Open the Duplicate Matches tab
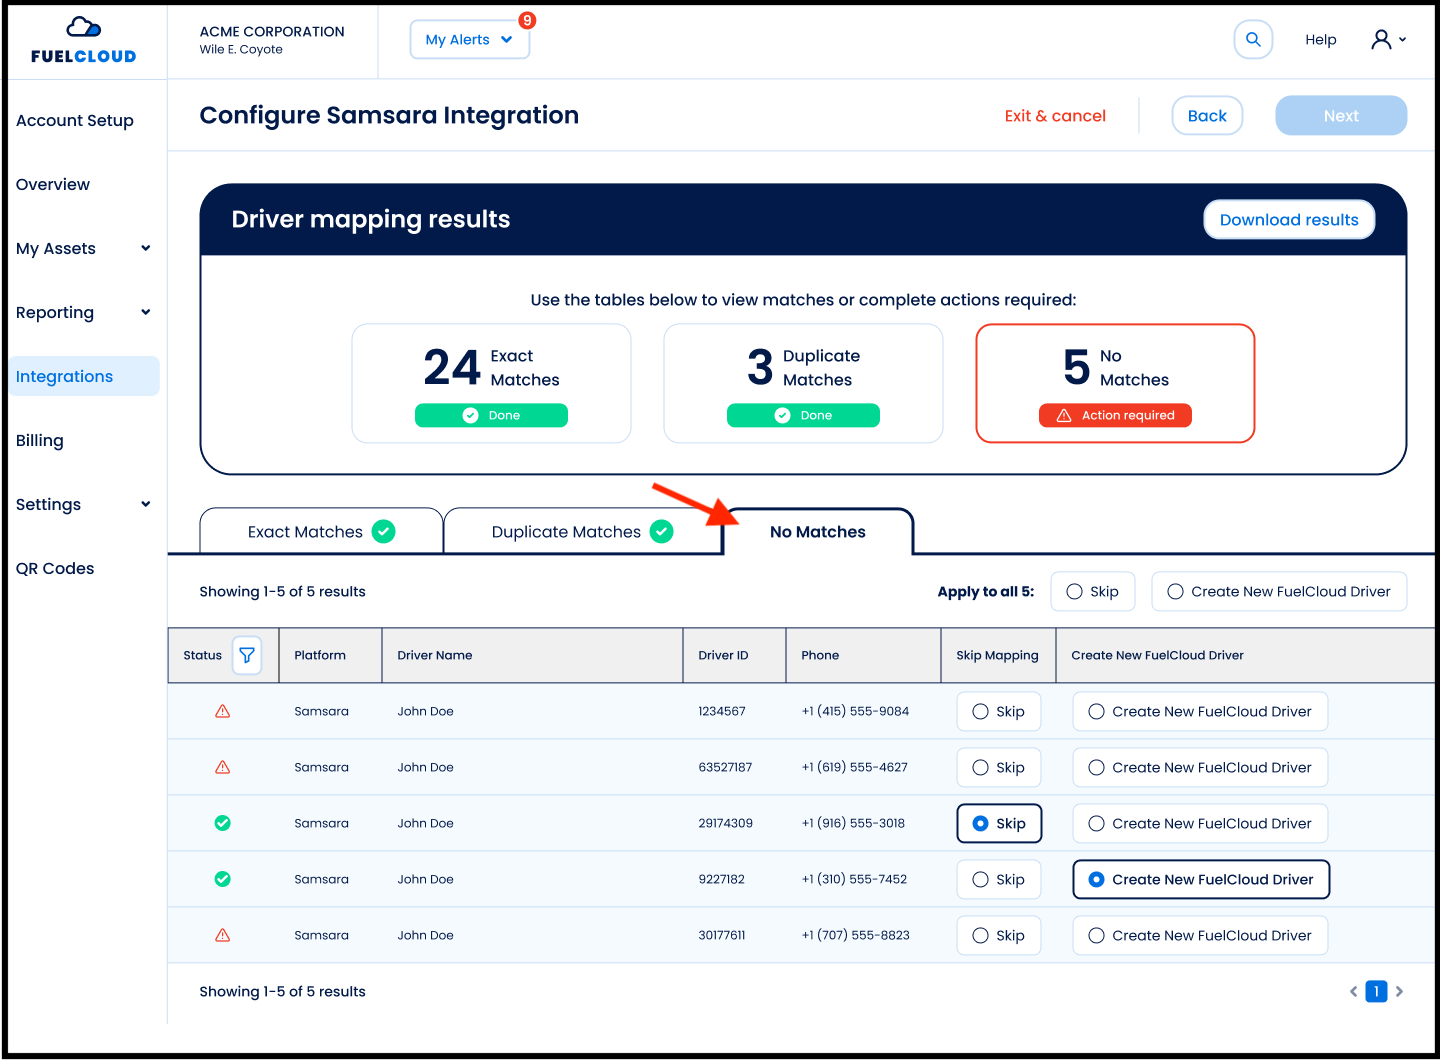This screenshot has width=1440, height=1060. coord(565,531)
